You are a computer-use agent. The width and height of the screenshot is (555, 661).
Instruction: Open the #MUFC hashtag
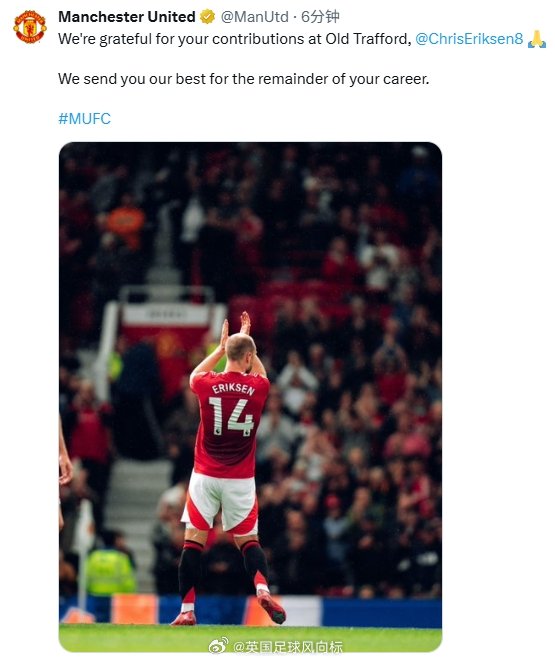pos(84,118)
